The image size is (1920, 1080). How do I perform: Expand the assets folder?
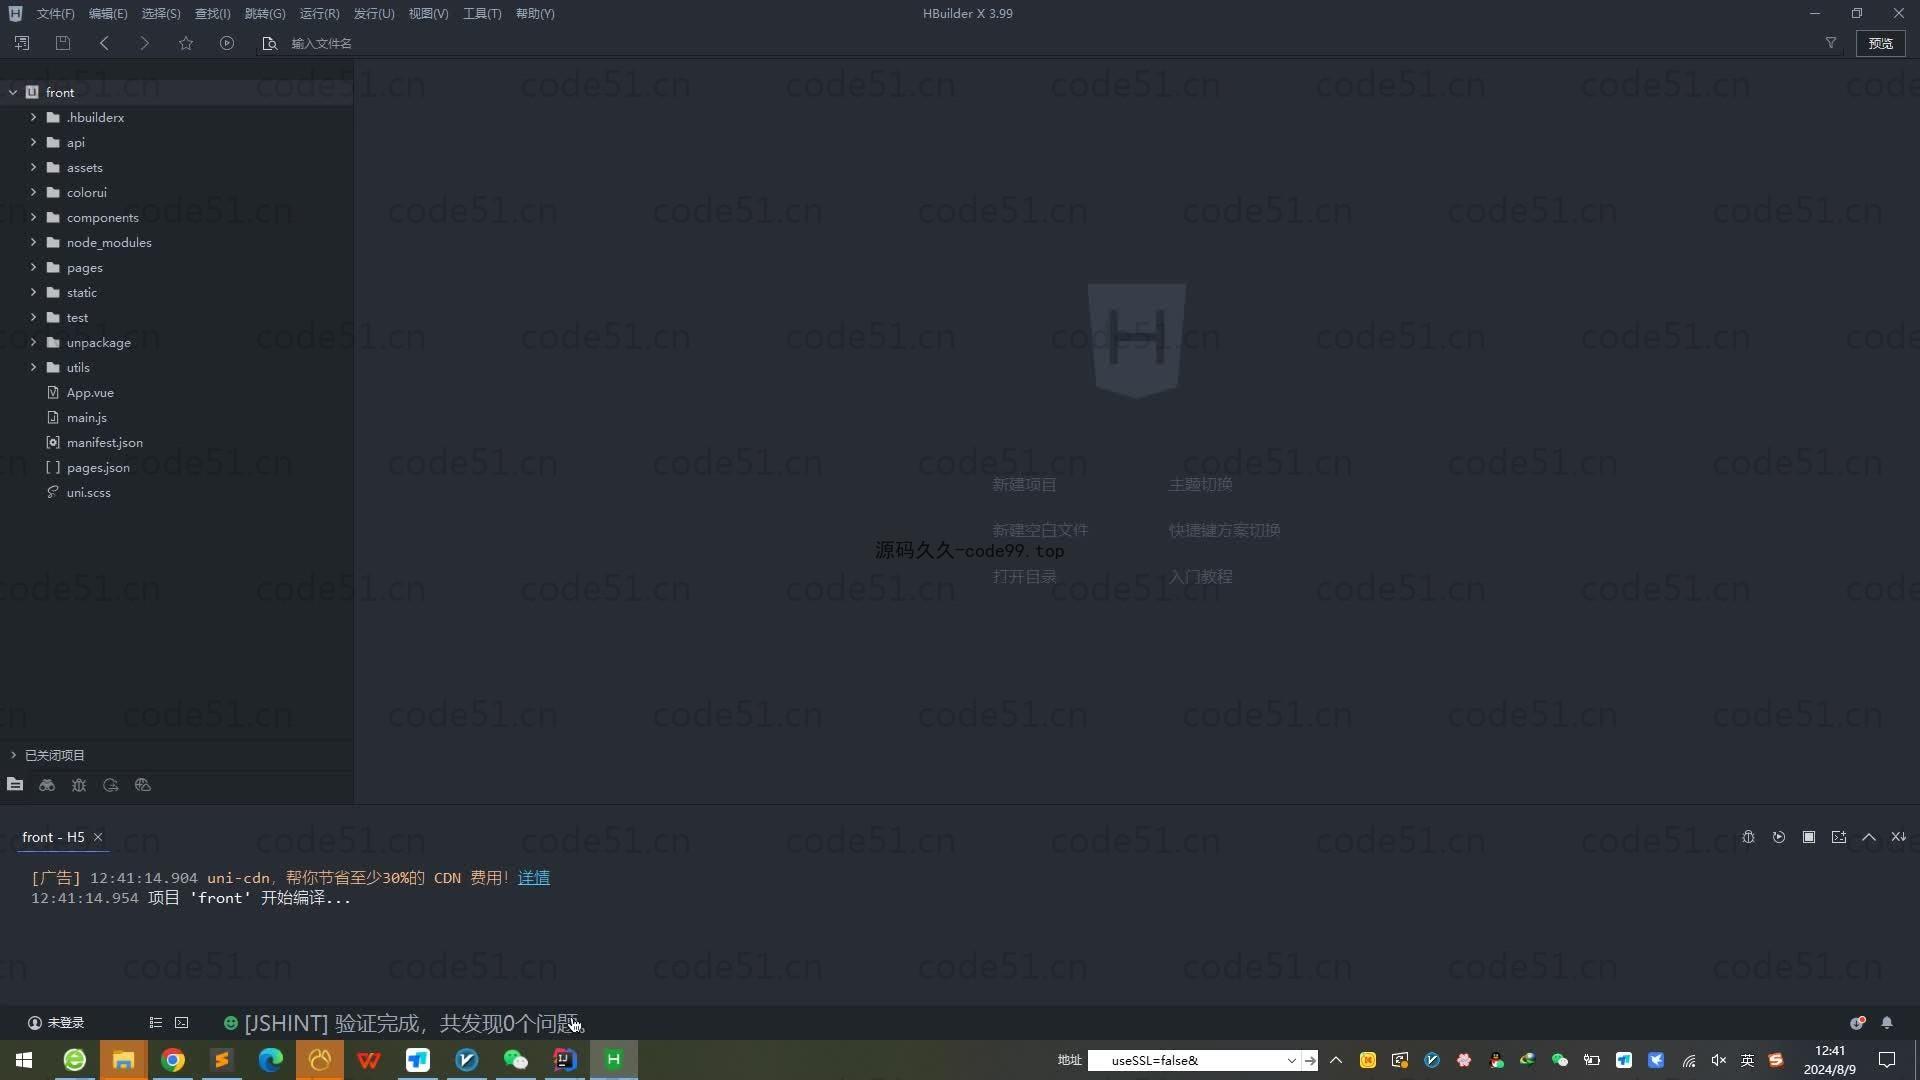coord(33,167)
